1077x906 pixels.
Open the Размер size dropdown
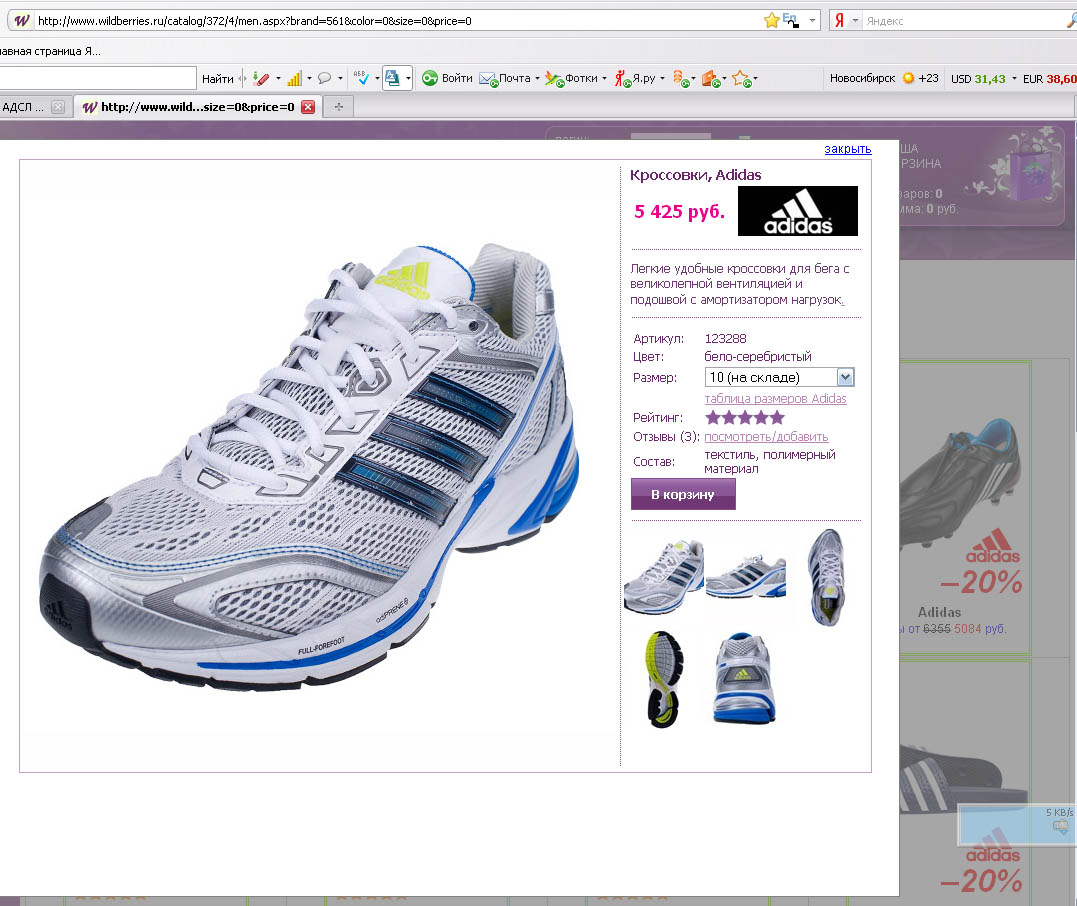[779, 377]
